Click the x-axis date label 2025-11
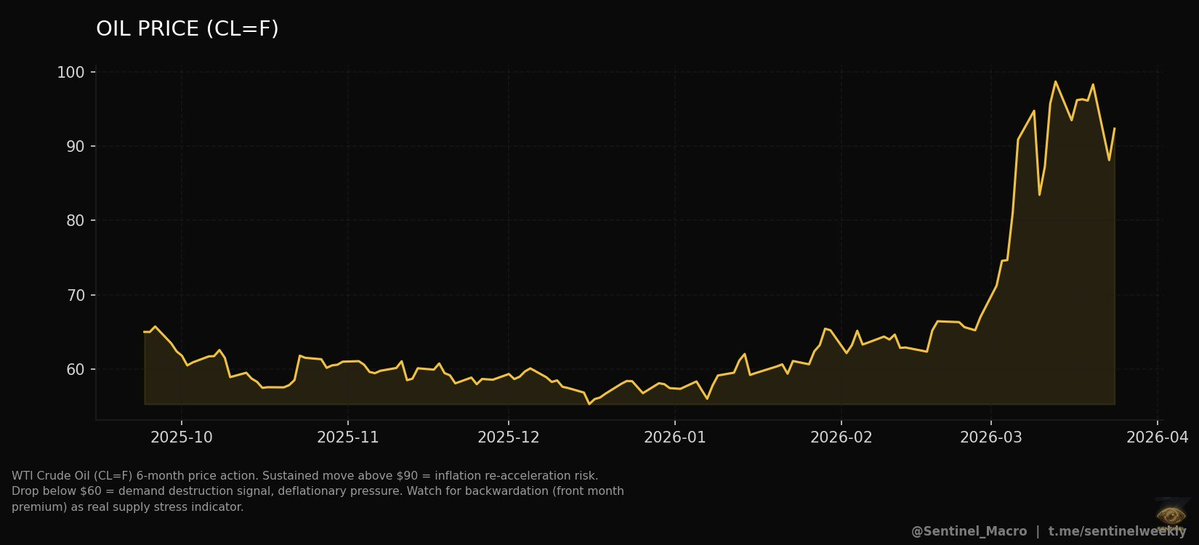1199x545 pixels. [x=348, y=437]
